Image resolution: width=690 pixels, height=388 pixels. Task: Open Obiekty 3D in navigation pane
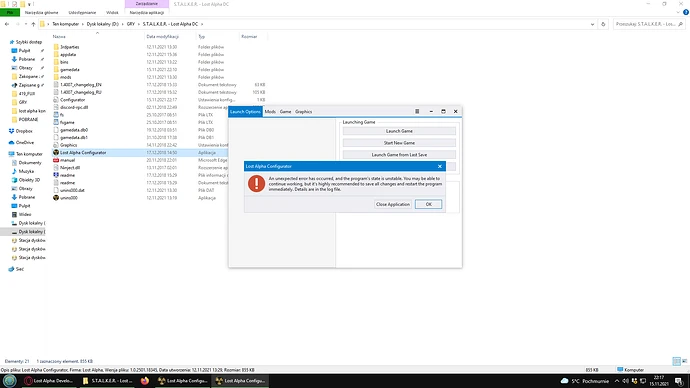pyautogui.click(x=29, y=180)
